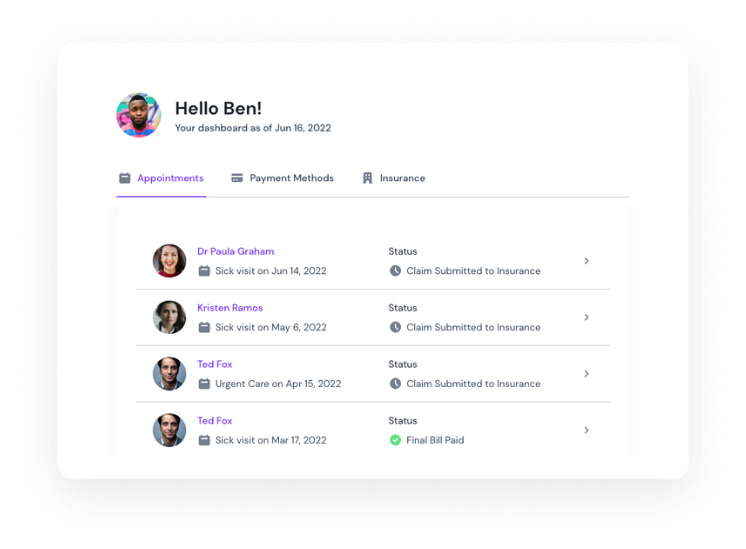Expand Kristen Ramos appointment details chevron
746x549 pixels.
pos(587,317)
